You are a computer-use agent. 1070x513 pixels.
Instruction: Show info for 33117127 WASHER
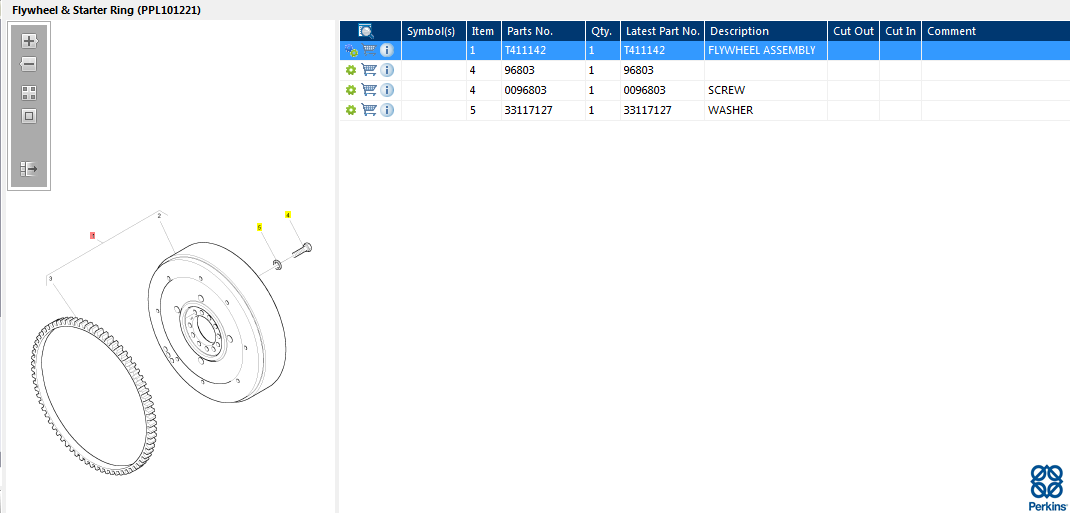coord(387,110)
